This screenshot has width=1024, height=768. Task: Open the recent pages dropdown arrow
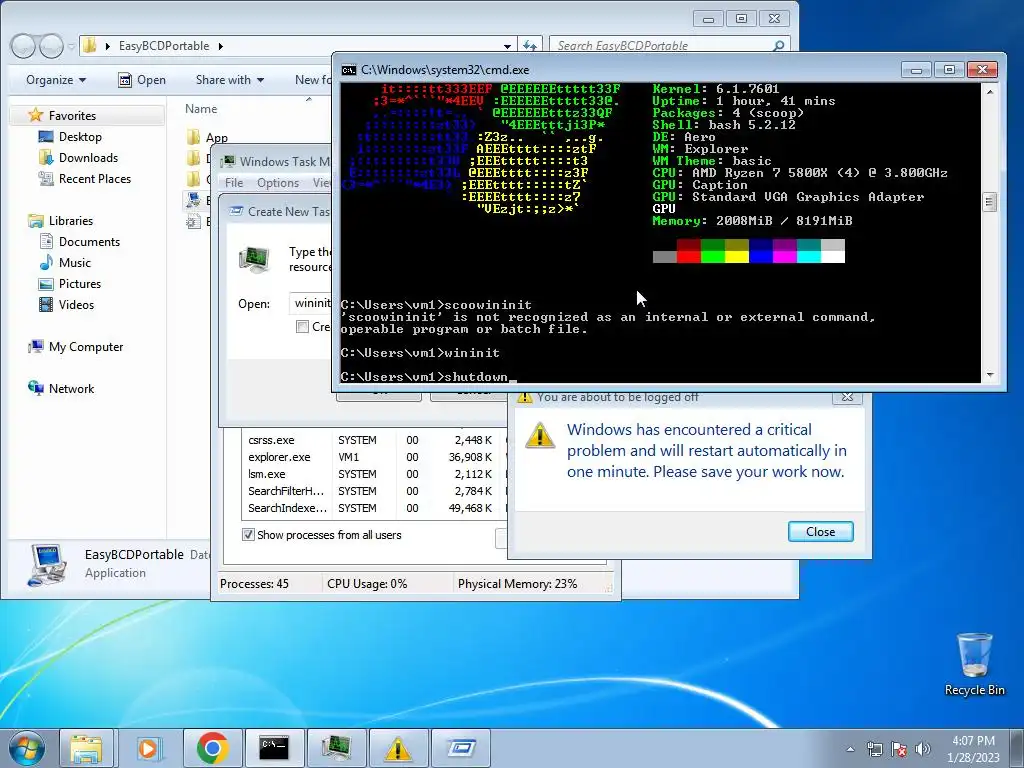pyautogui.click(x=71, y=46)
